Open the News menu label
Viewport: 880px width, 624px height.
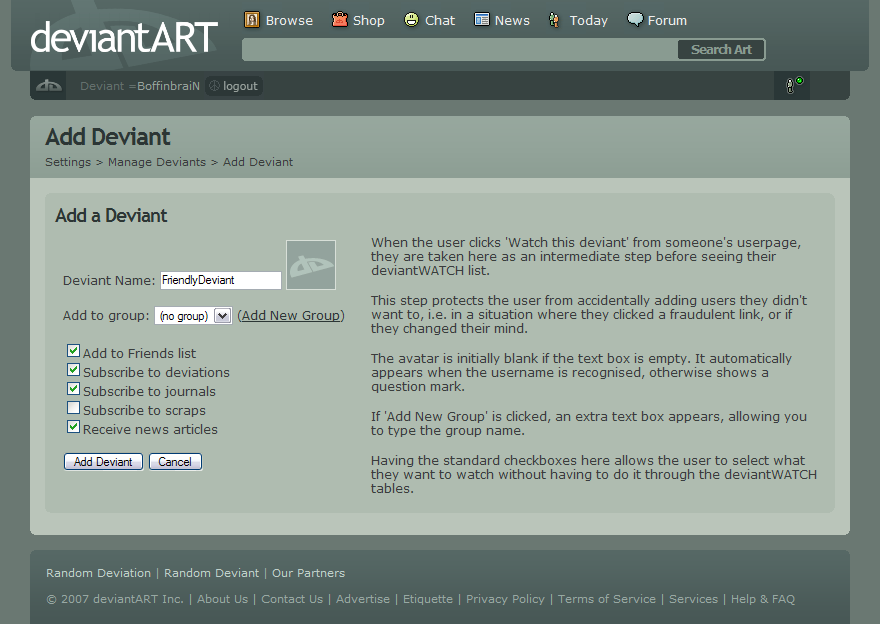(x=512, y=20)
